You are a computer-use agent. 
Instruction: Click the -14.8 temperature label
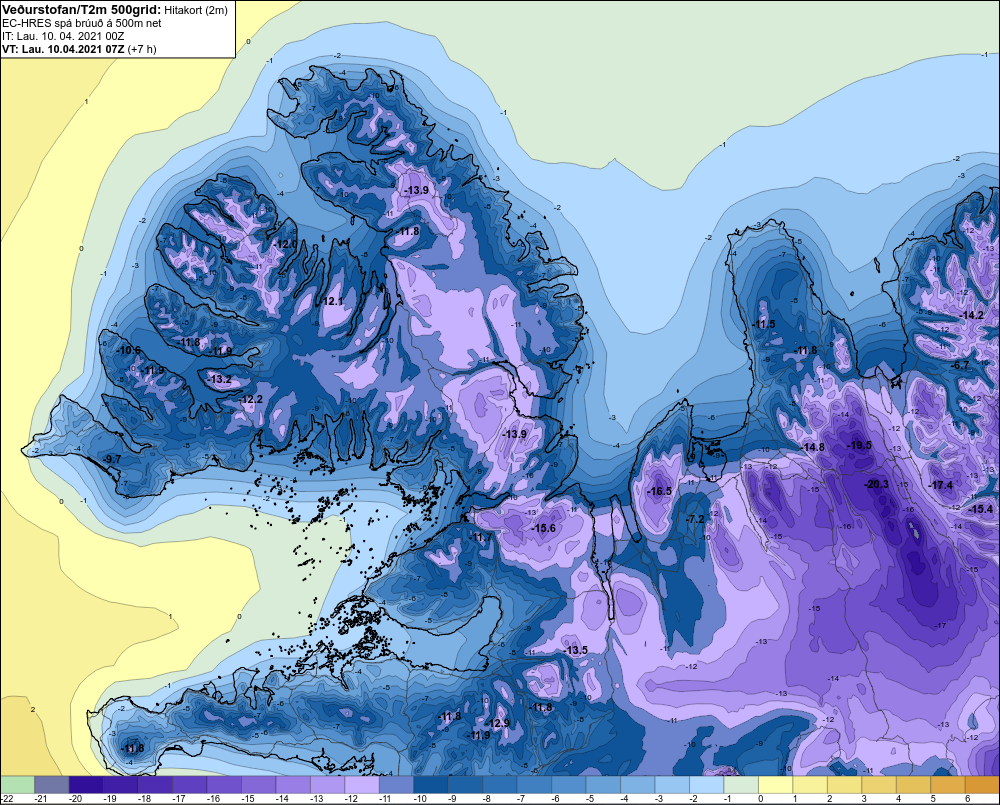pyautogui.click(x=812, y=447)
